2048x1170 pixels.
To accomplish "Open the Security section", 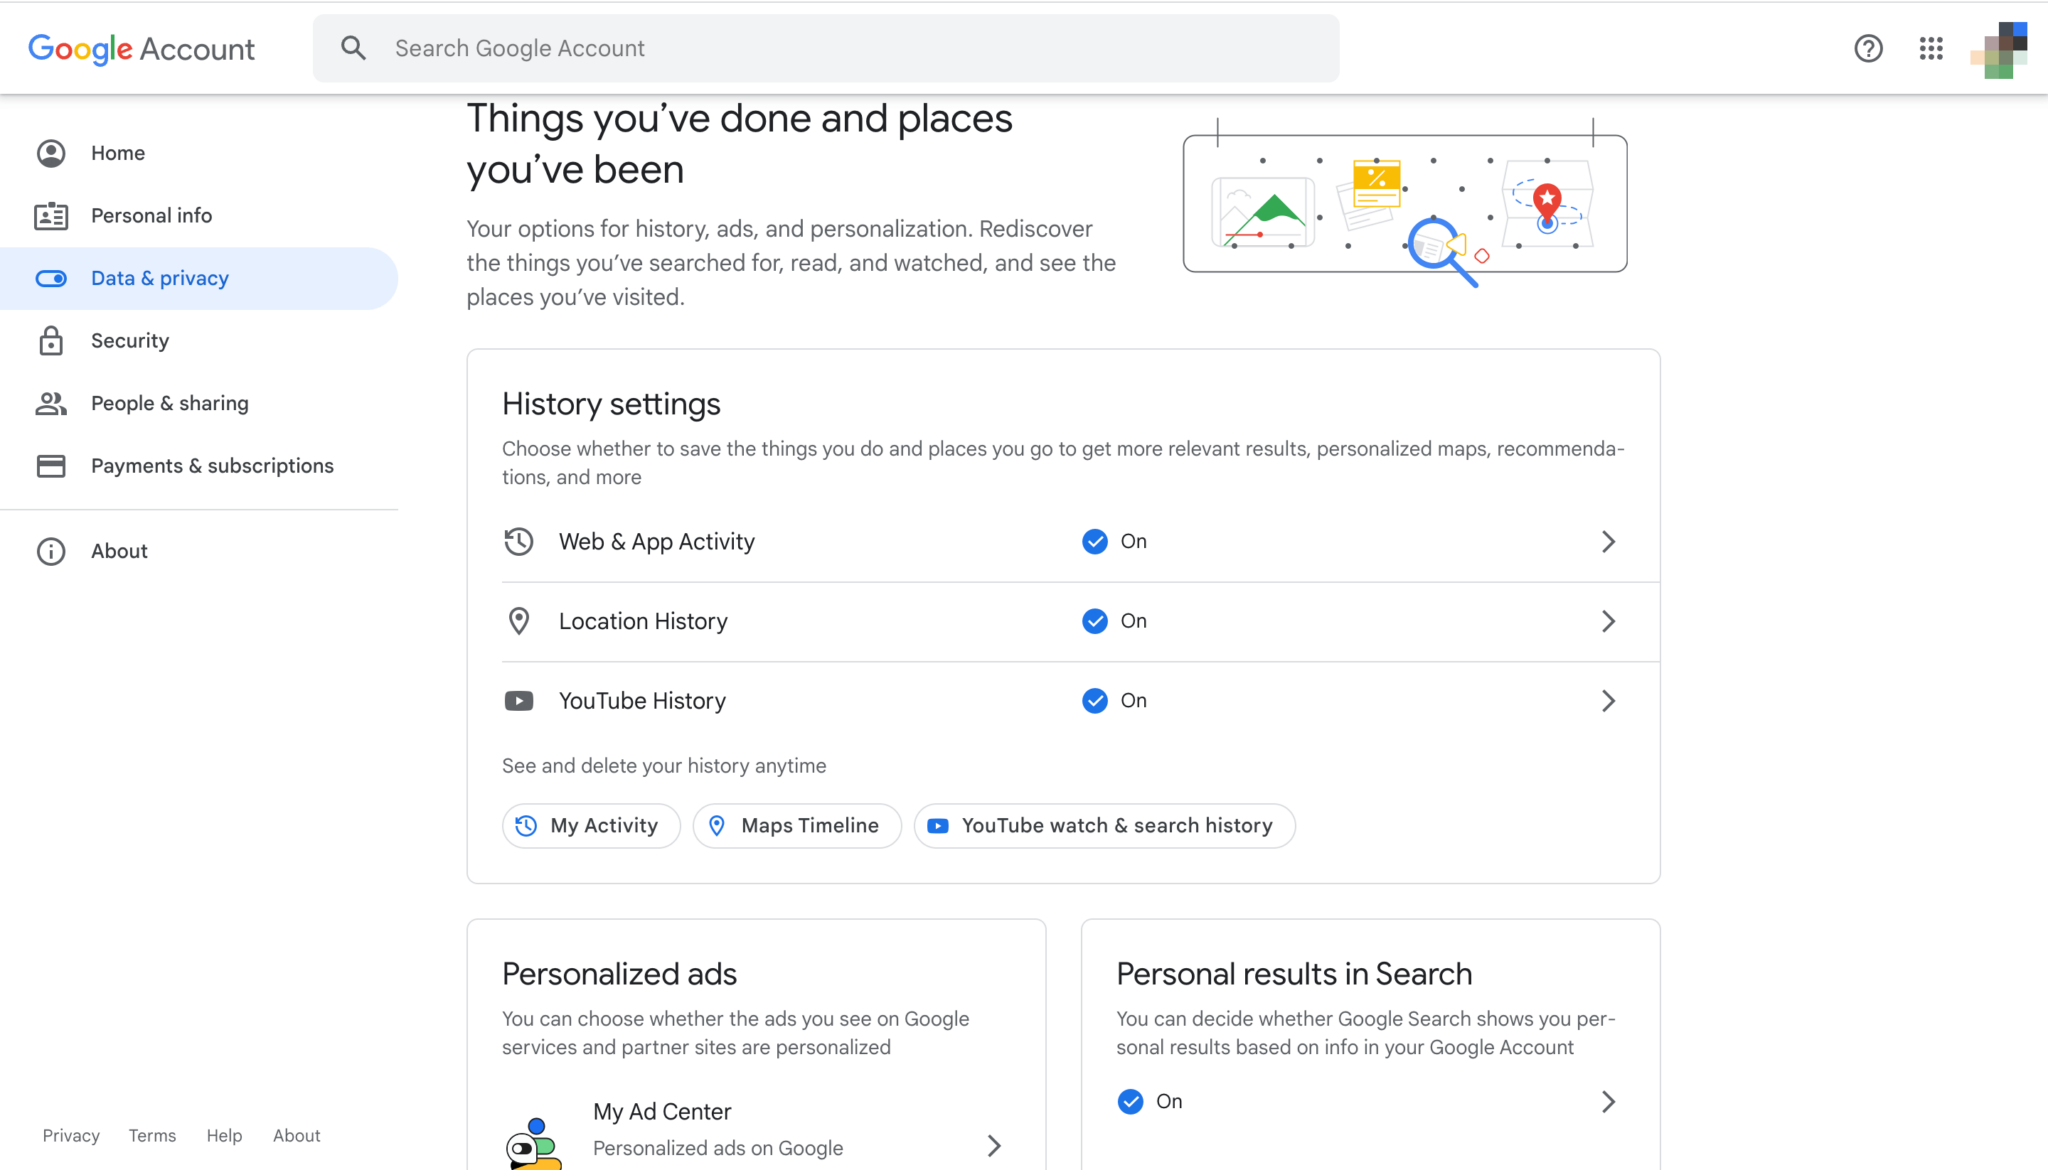I will coord(199,341).
